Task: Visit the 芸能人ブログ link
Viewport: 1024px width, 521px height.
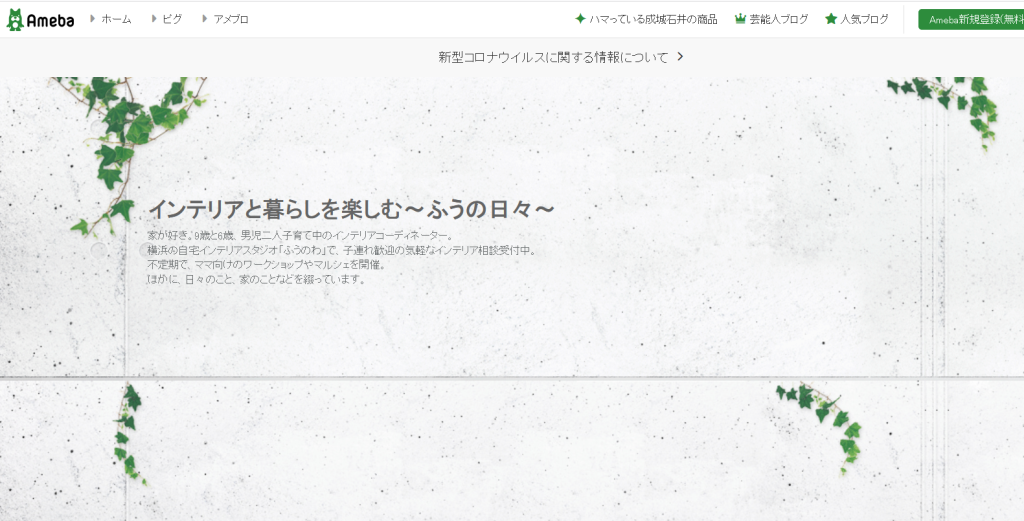Action: tap(778, 19)
